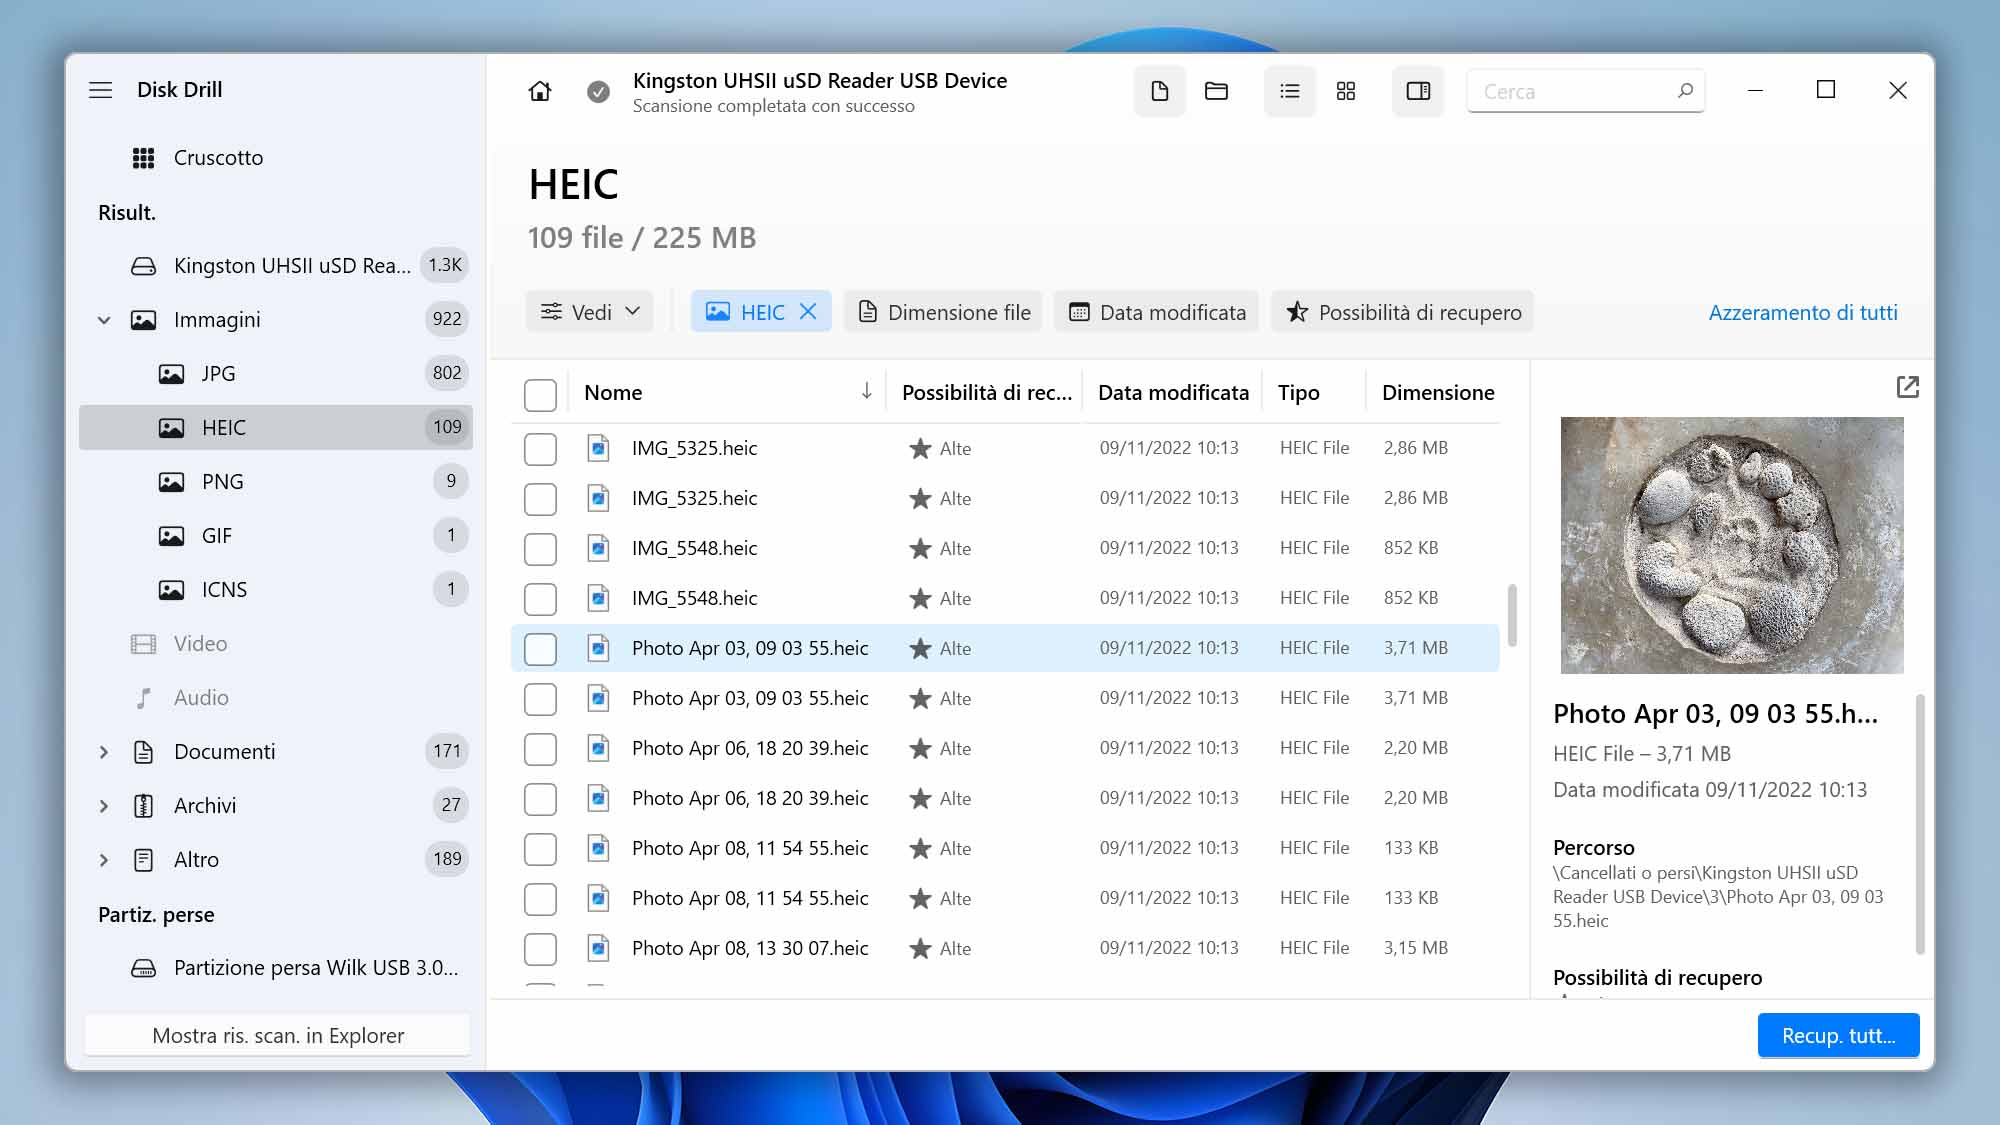The height and width of the screenshot is (1125, 2000).
Task: Click the lost partition drive icon
Action: (143, 968)
